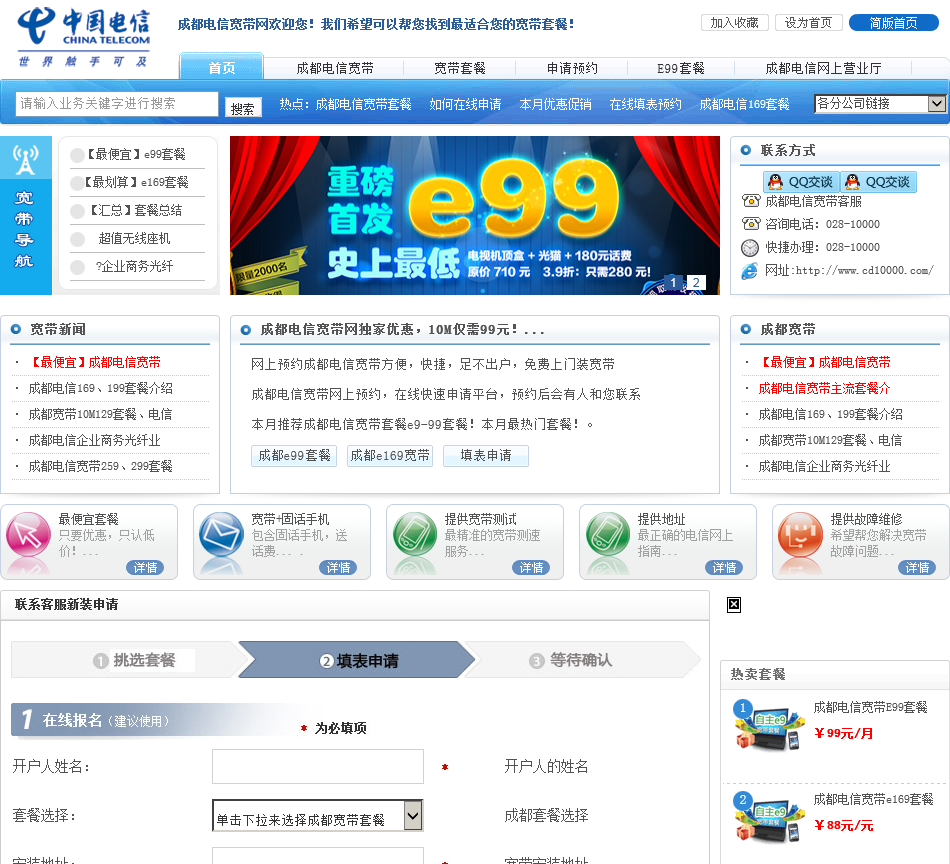Click the pink cursor icon for 最便宜套餐

pos(28,534)
